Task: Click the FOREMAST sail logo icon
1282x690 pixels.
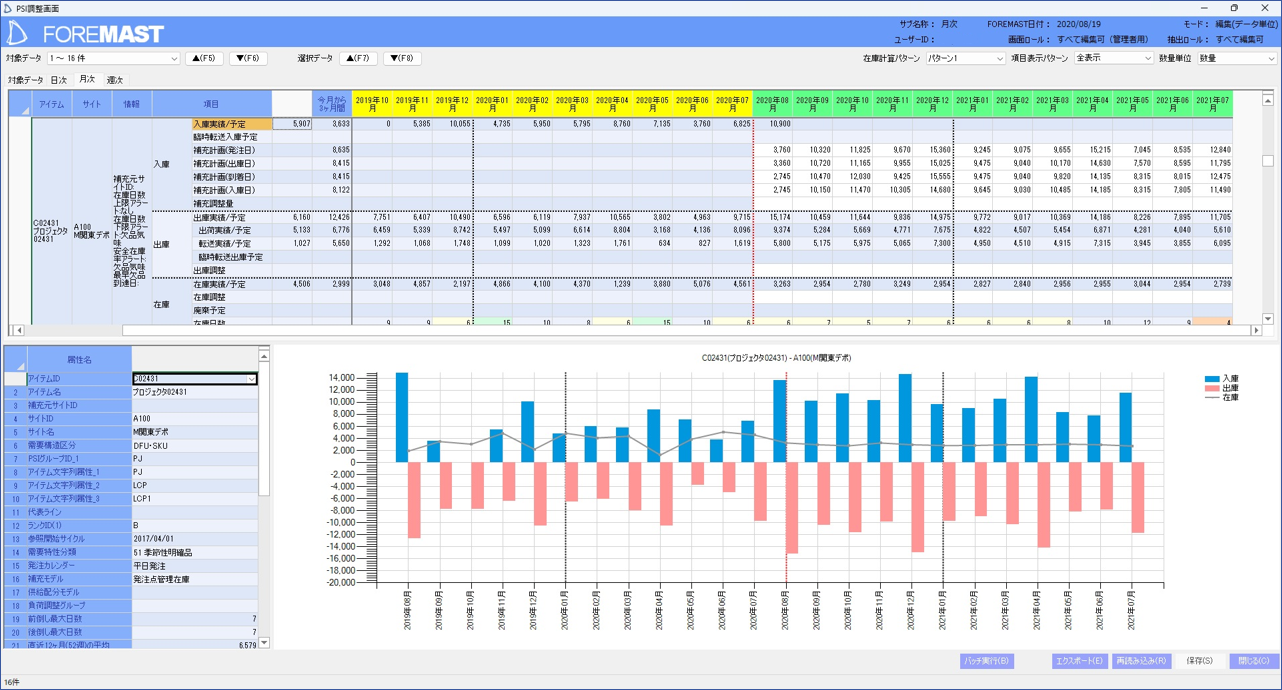Action: [x=18, y=33]
